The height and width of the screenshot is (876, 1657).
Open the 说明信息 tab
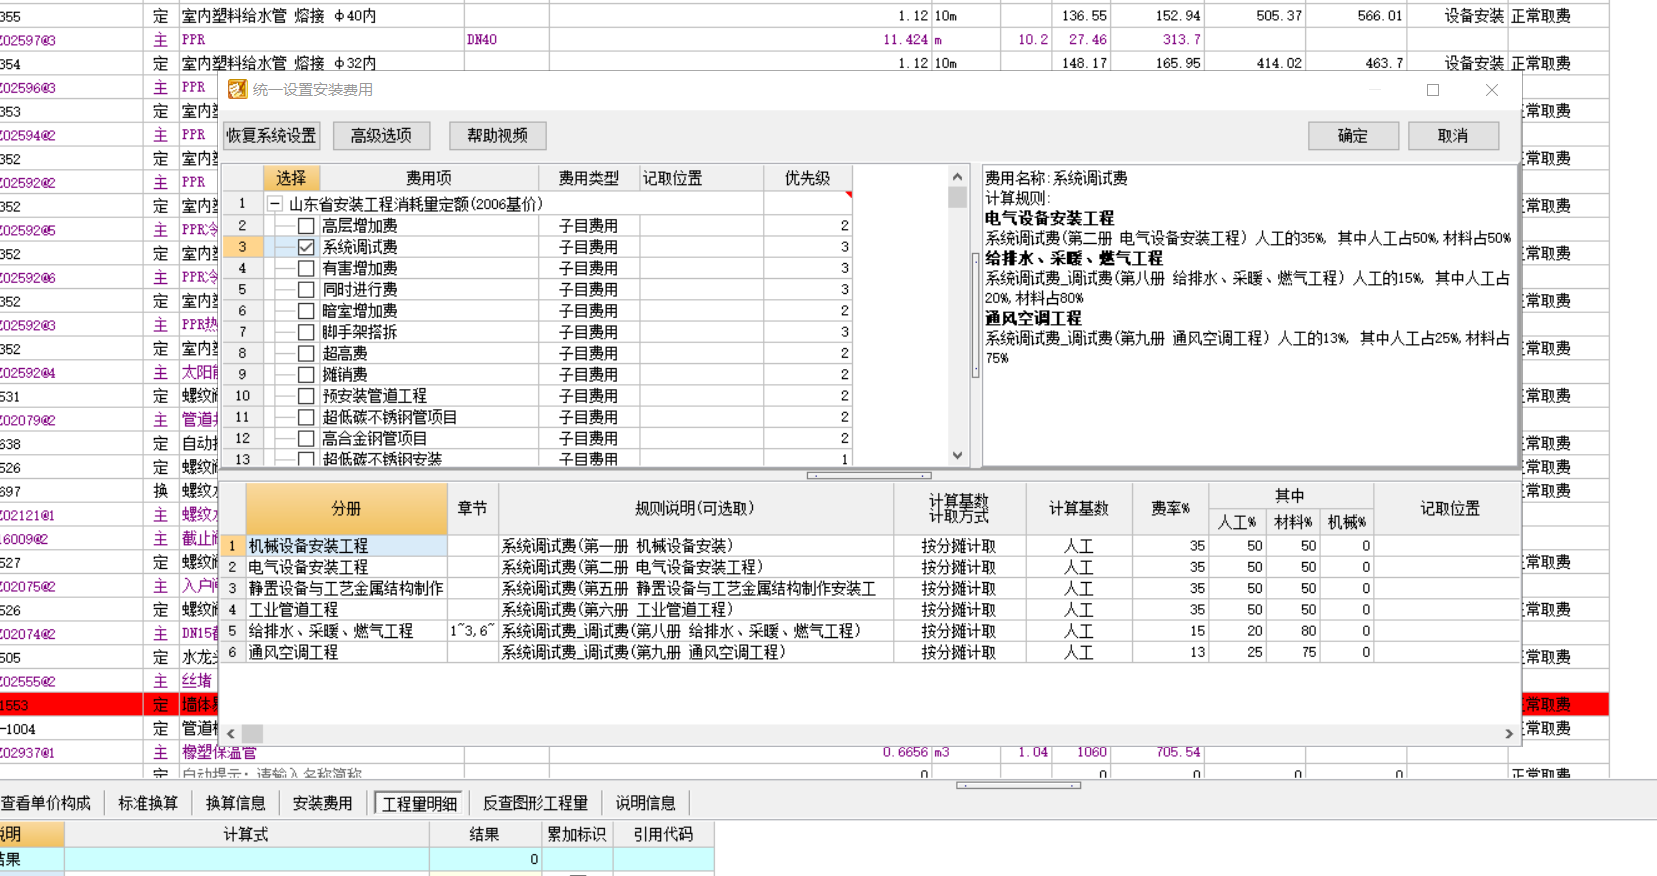[x=645, y=803]
